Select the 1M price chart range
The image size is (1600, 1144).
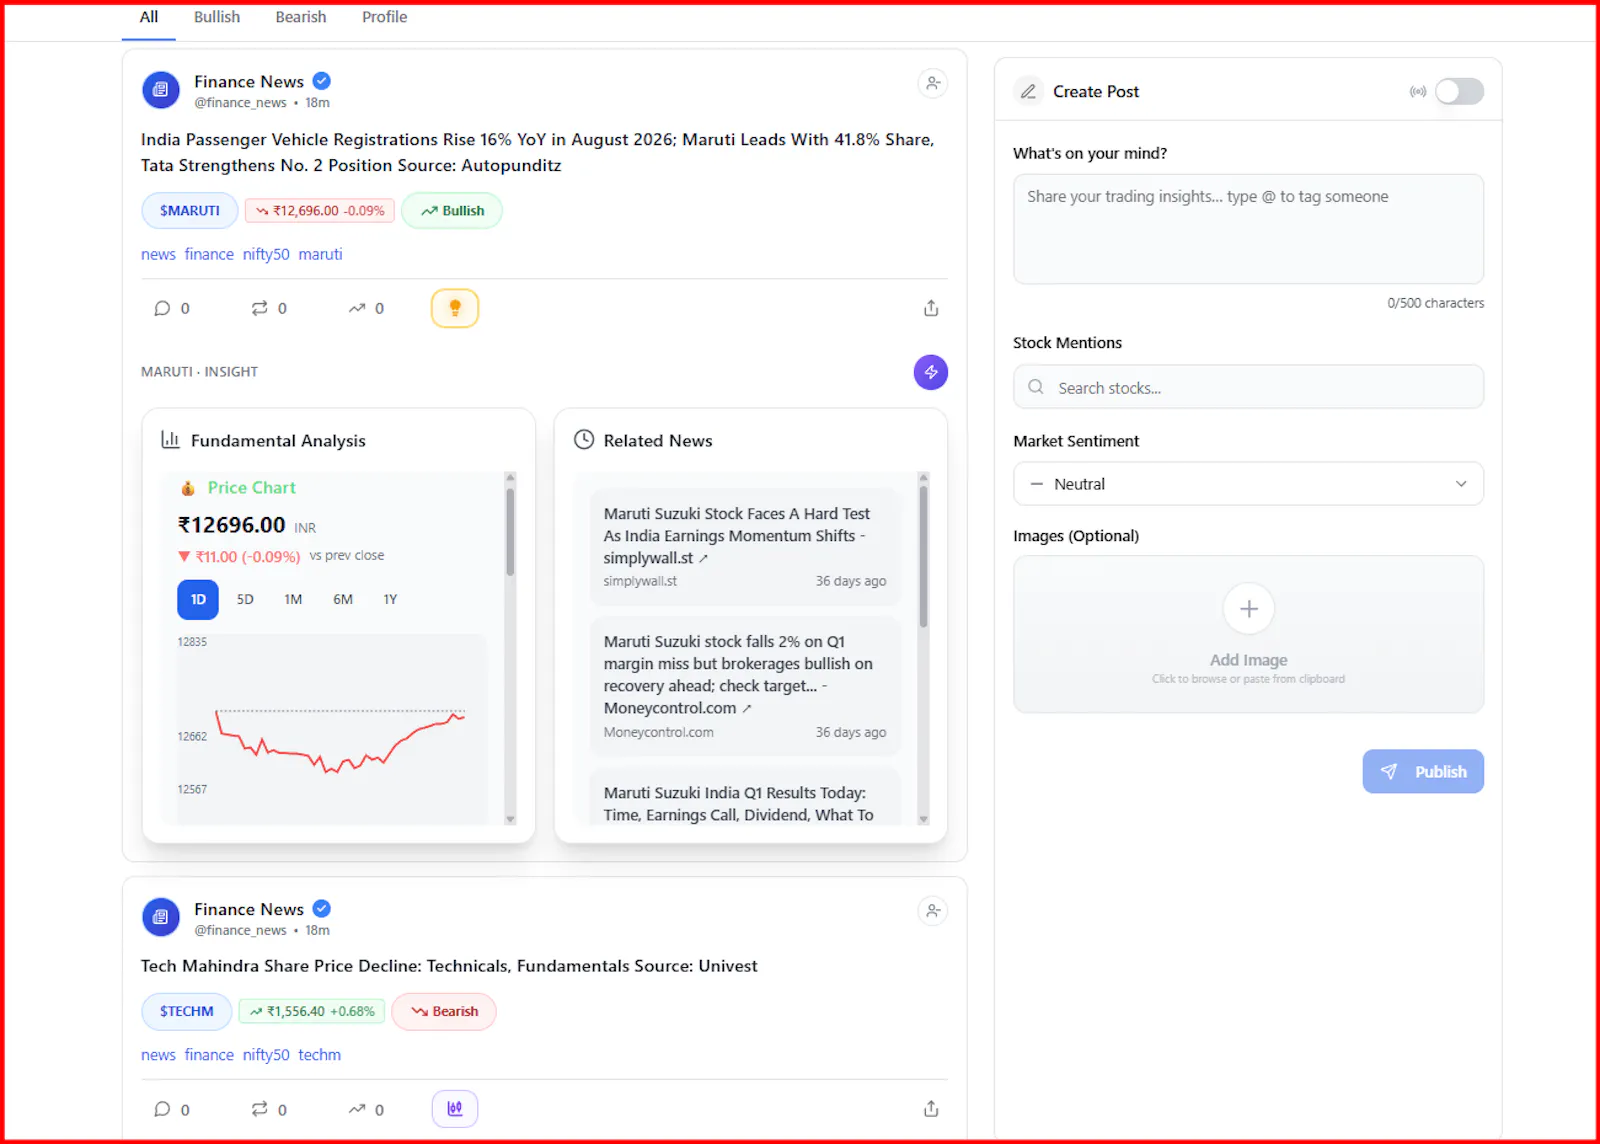coord(293,599)
